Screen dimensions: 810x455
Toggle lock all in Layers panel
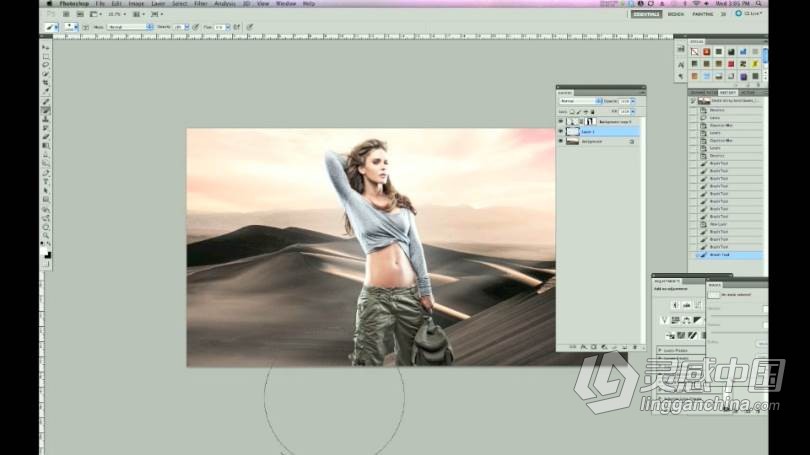coord(592,112)
